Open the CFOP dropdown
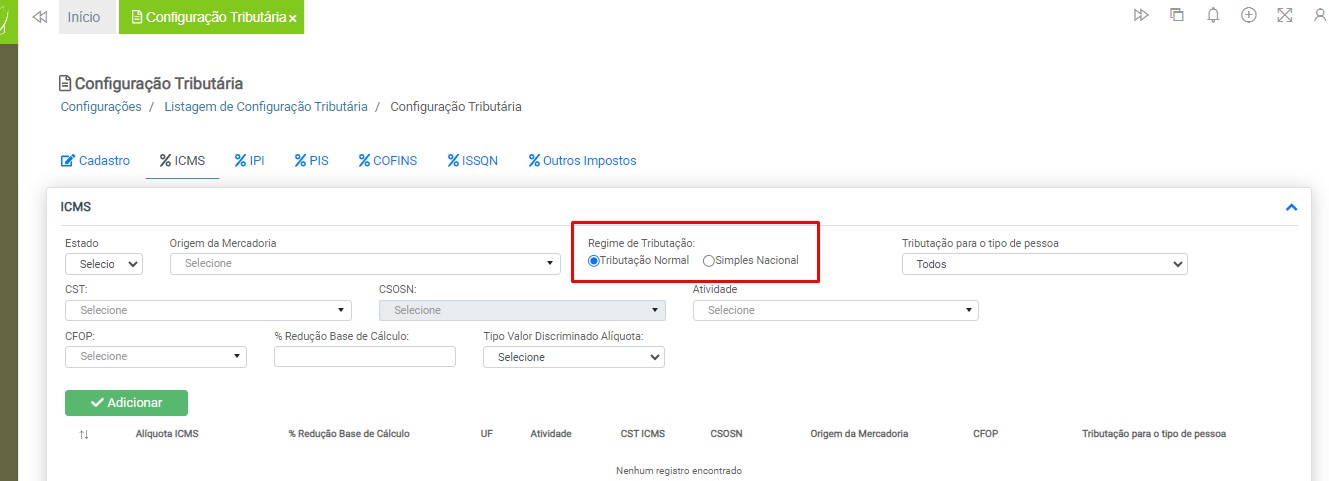 click(155, 357)
